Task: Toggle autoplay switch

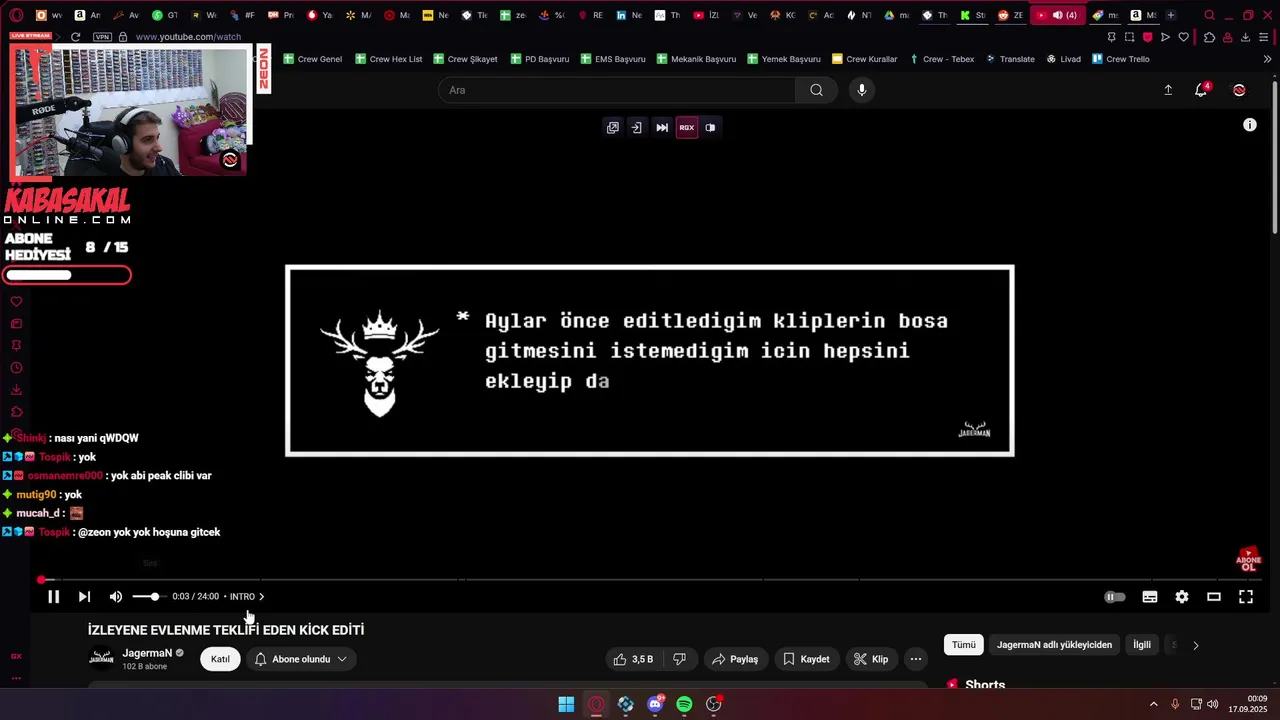Action: pyautogui.click(x=1115, y=597)
